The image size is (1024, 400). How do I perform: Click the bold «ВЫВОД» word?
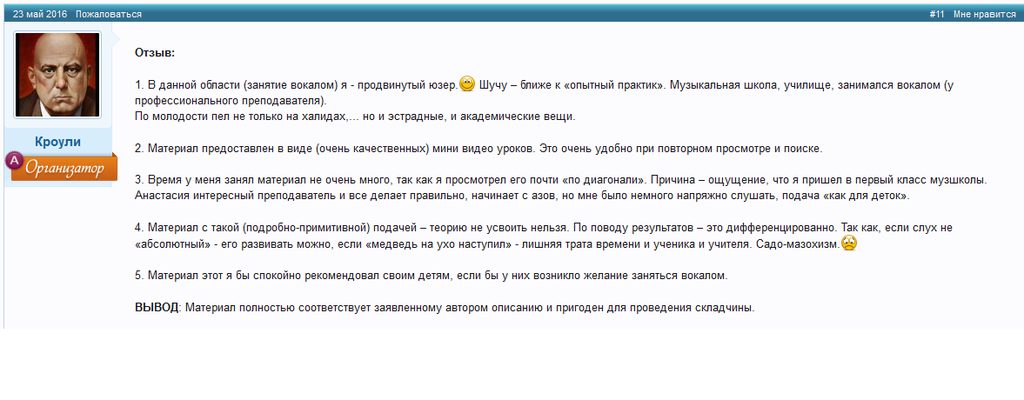point(156,307)
